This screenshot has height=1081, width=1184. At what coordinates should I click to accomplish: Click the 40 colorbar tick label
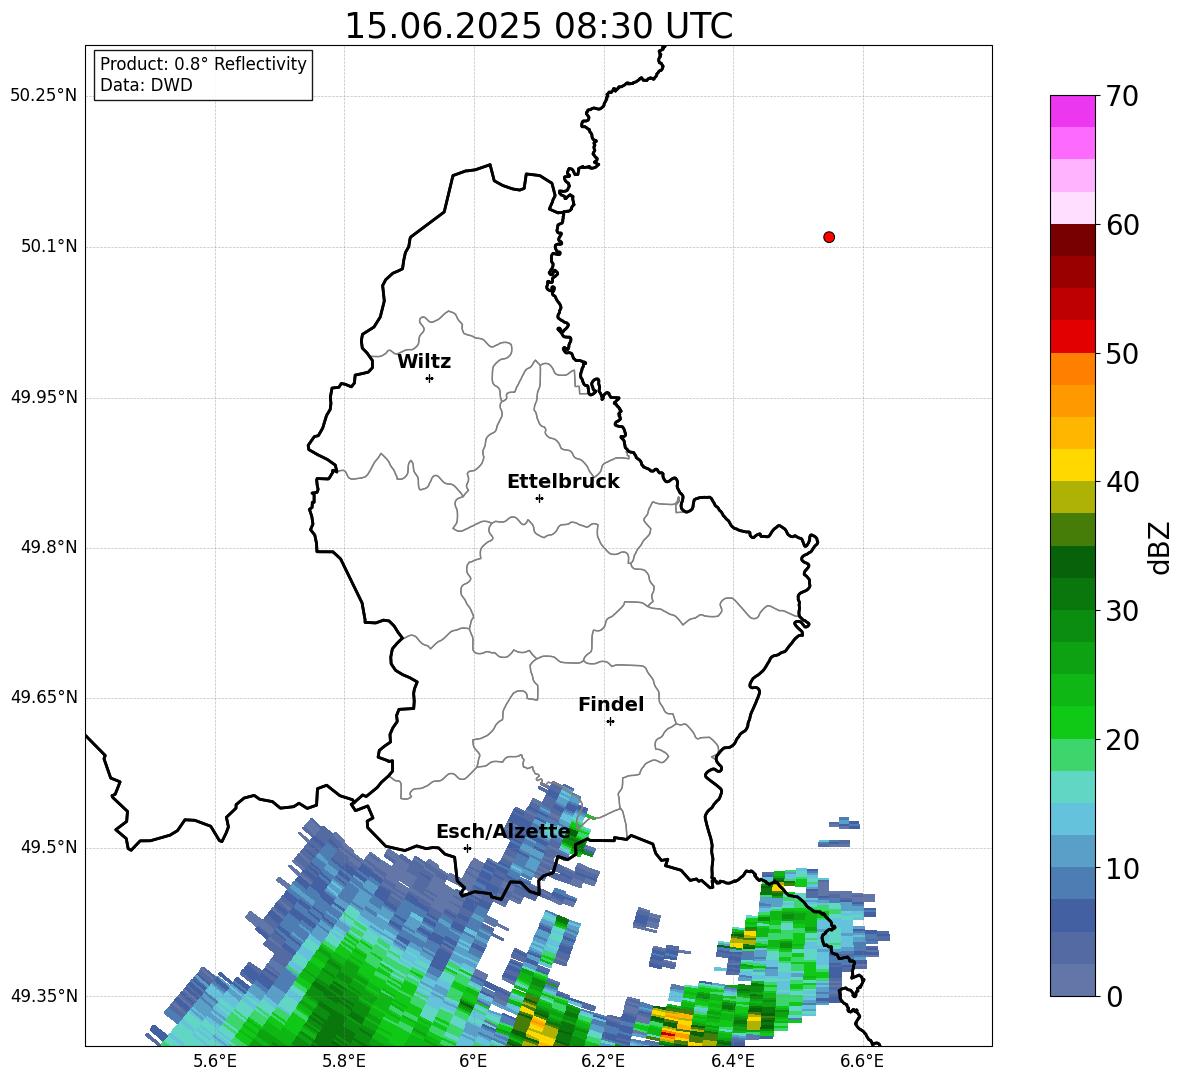point(1122,482)
